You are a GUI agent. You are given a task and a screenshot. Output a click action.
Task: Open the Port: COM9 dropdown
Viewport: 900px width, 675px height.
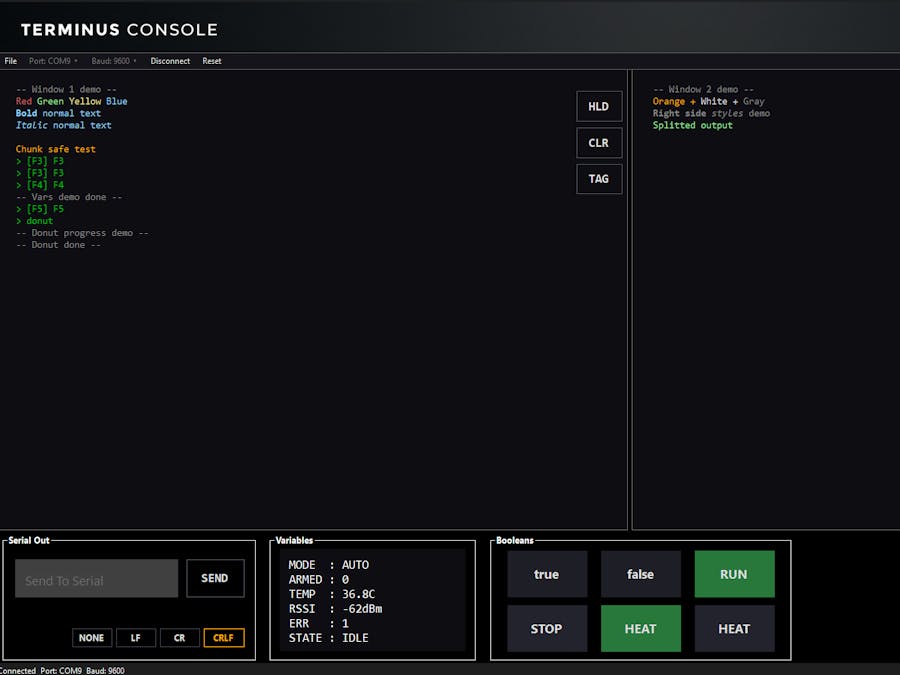click(x=52, y=61)
